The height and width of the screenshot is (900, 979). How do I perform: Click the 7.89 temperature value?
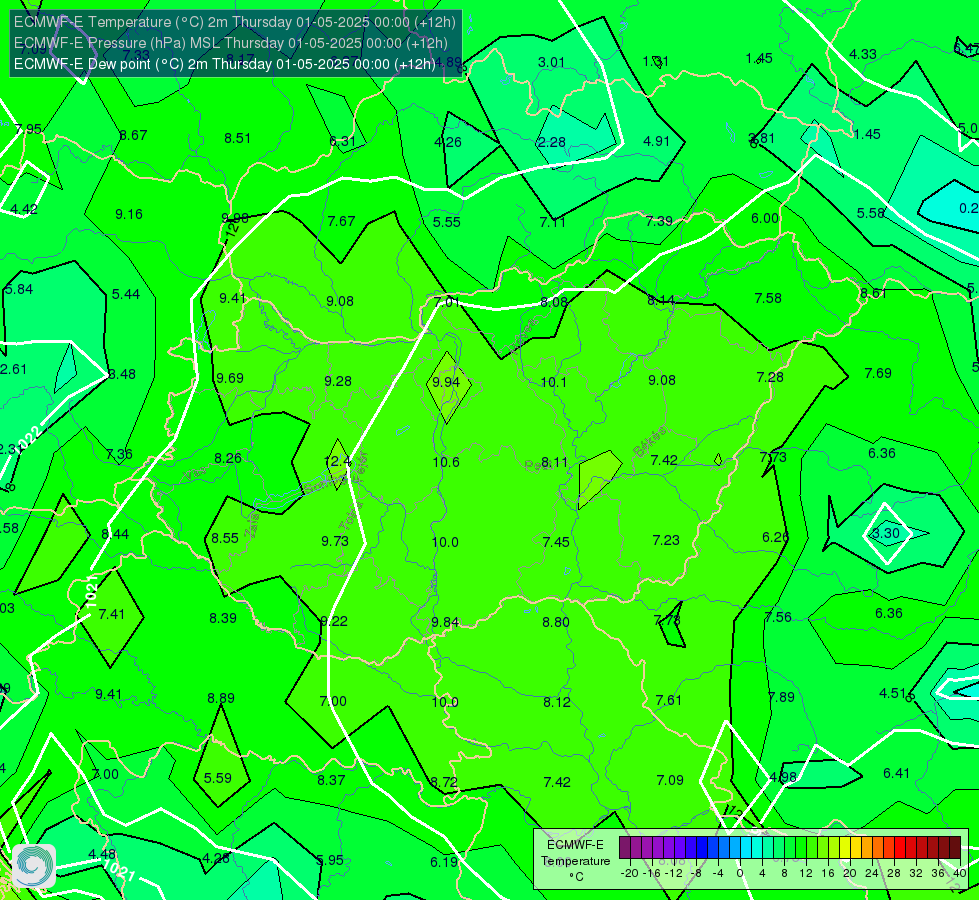tap(781, 697)
